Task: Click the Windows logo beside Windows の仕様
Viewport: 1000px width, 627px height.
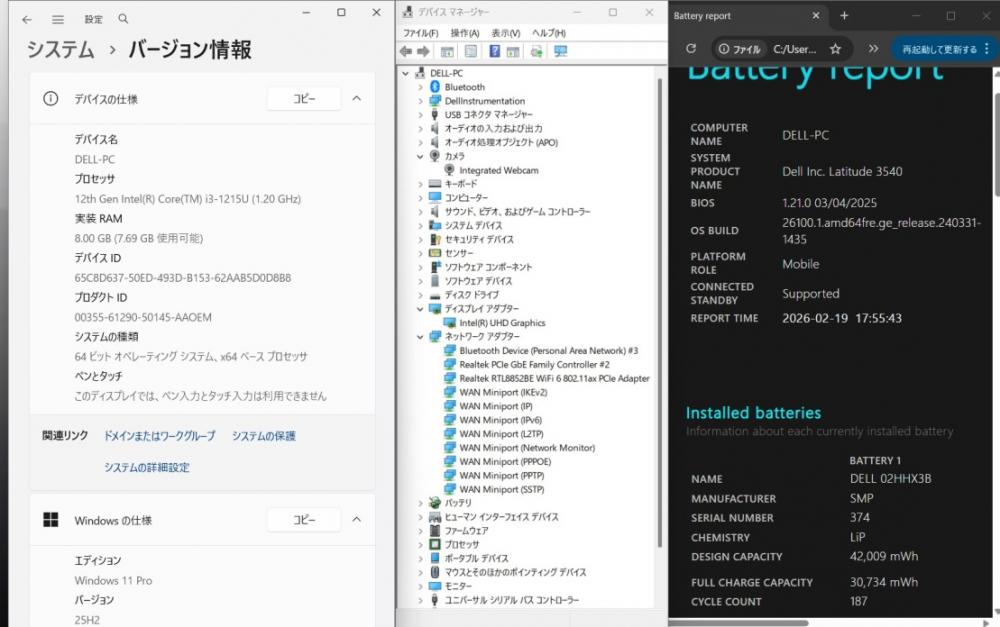Action: (50, 520)
